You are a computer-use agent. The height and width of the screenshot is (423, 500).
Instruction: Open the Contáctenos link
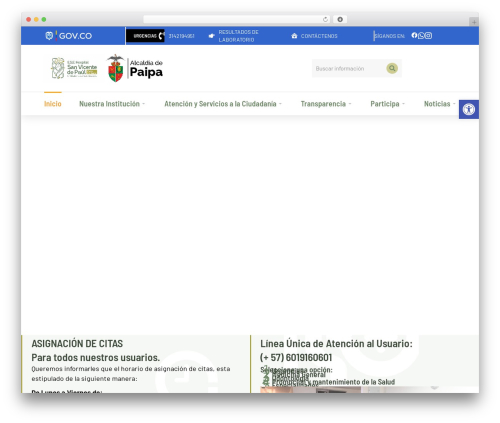tap(319, 36)
